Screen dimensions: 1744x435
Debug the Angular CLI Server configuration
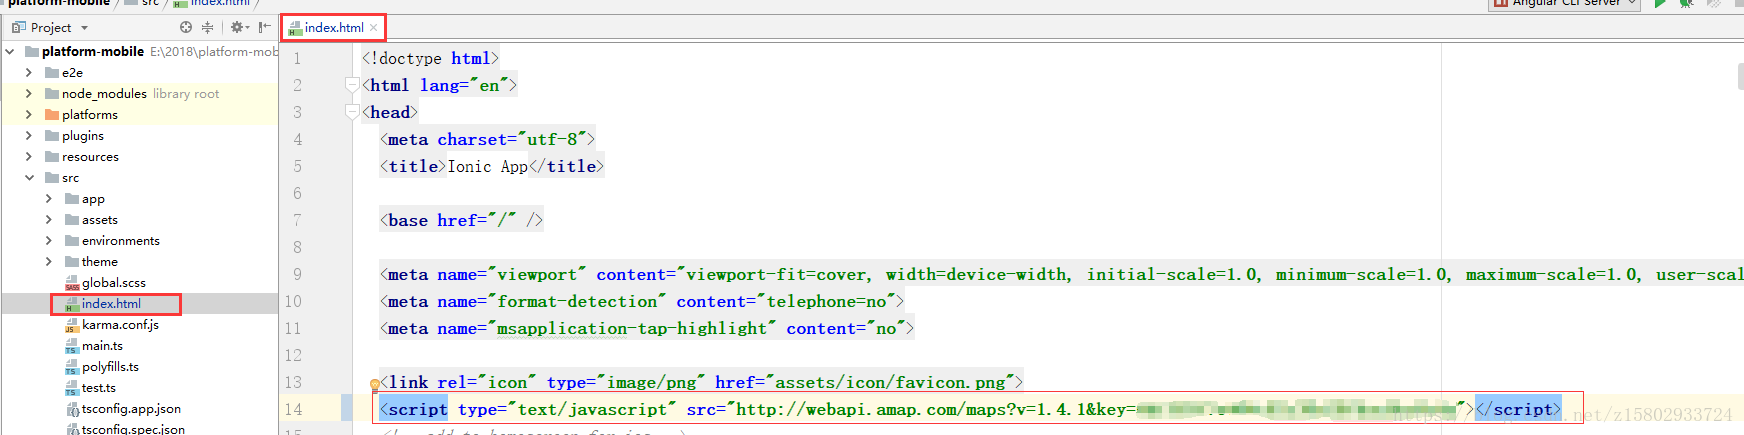1686,4
